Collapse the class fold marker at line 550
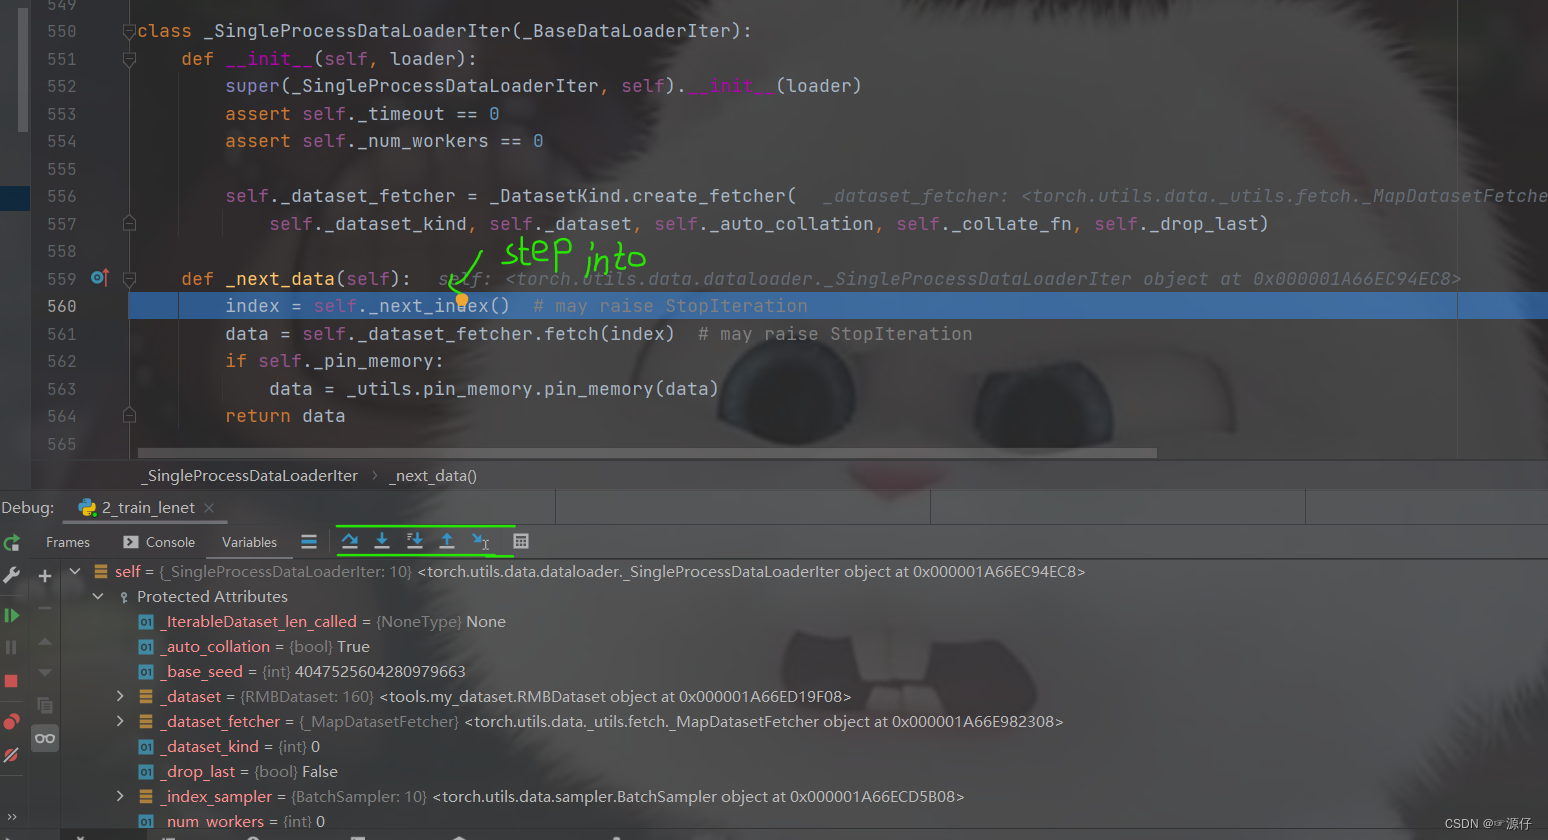The height and width of the screenshot is (840, 1548). (129, 32)
